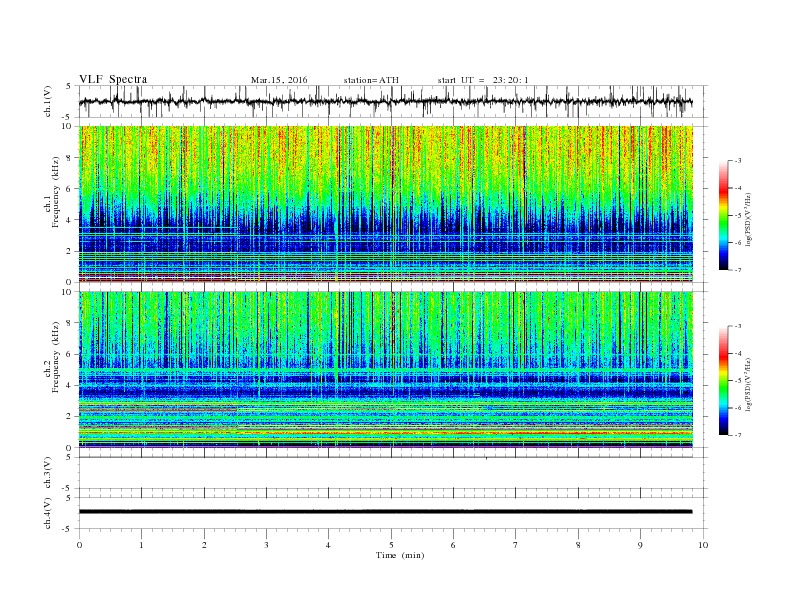Click the "-5" tick on the ch.2 colorbar
This screenshot has width=792, height=612.
737,380
